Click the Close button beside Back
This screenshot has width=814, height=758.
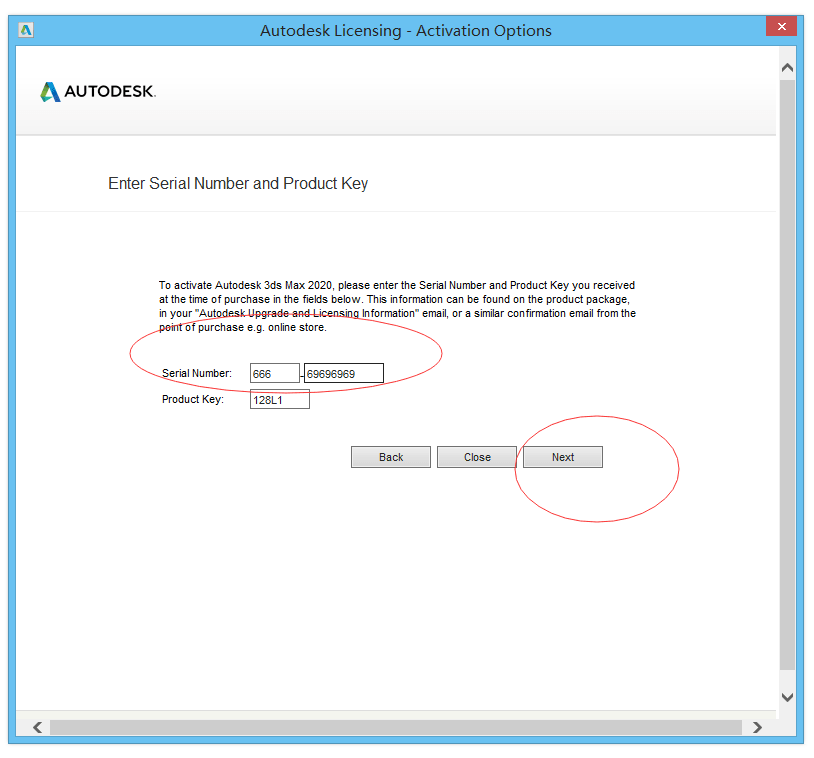click(x=477, y=457)
